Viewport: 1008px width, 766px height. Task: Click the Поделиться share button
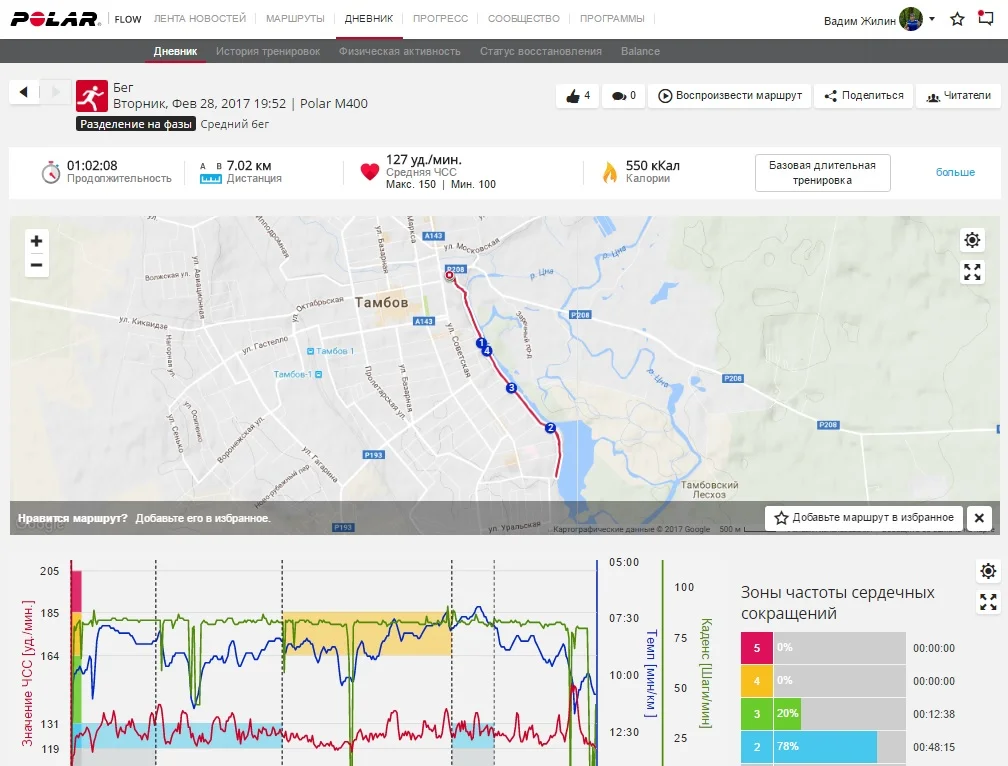863,96
